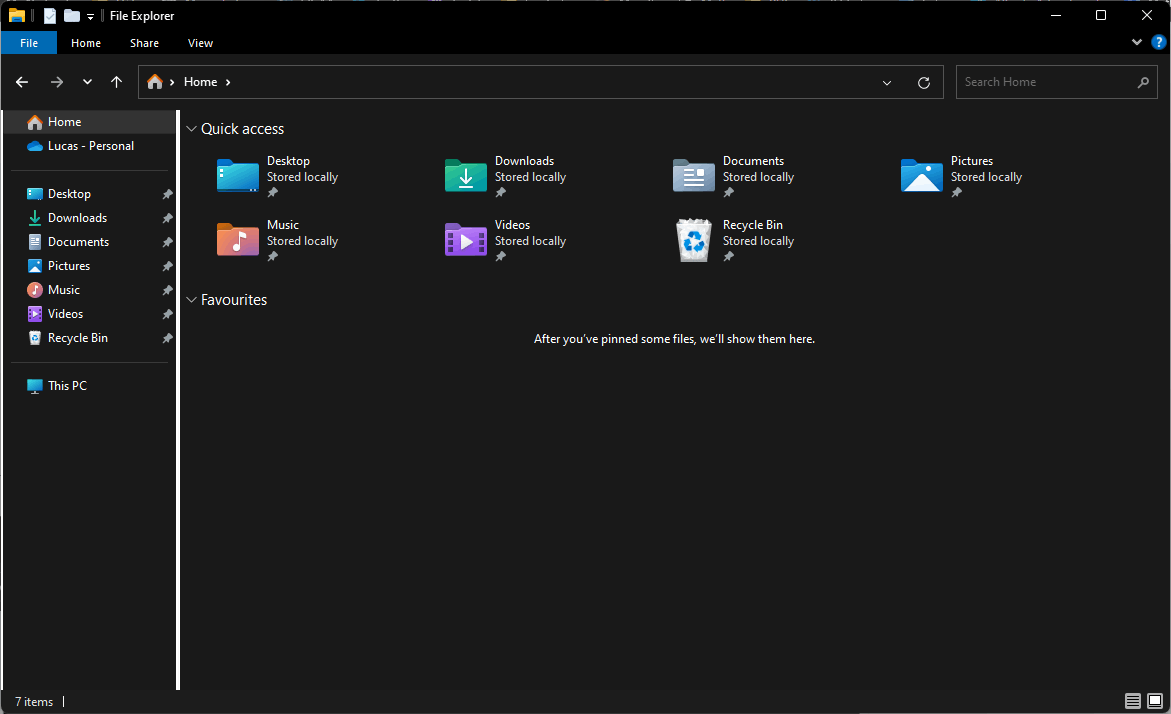
Task: Switch to the View tab
Action: (x=200, y=42)
